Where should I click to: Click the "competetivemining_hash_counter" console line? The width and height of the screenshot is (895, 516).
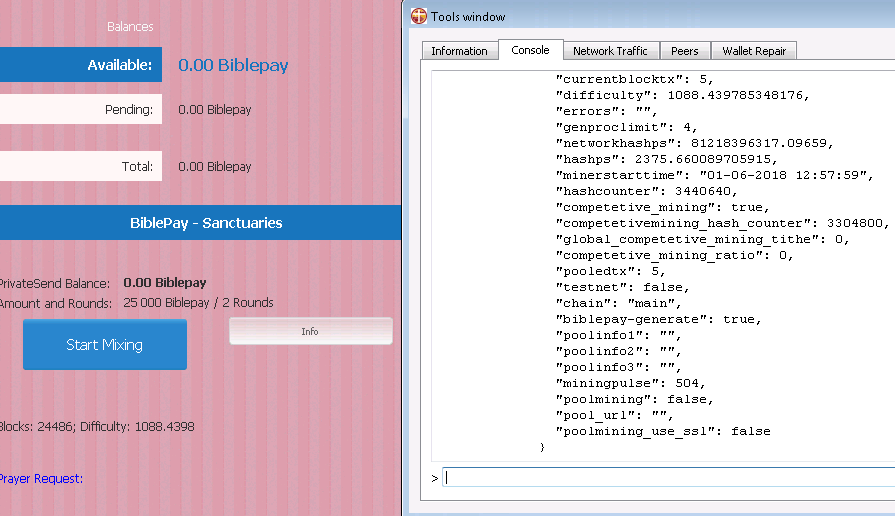(723, 223)
